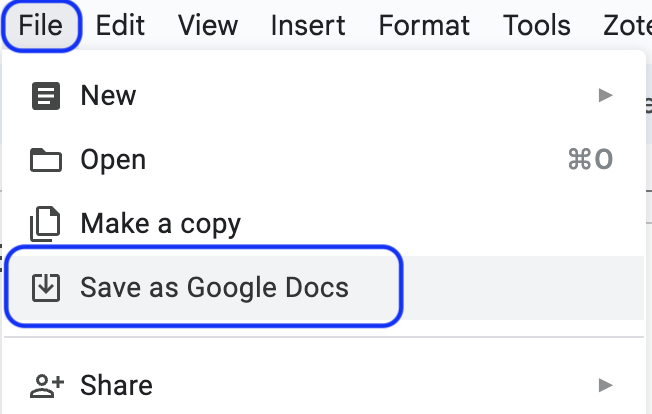Click the New document icon
This screenshot has height=414, width=652.
pos(46,96)
